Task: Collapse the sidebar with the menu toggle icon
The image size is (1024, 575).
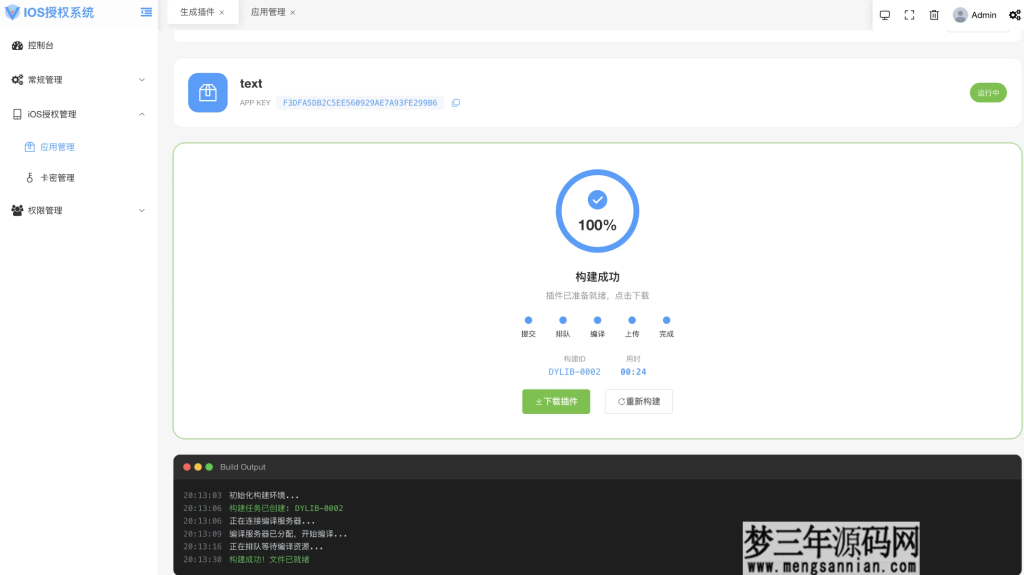Action: tap(146, 12)
